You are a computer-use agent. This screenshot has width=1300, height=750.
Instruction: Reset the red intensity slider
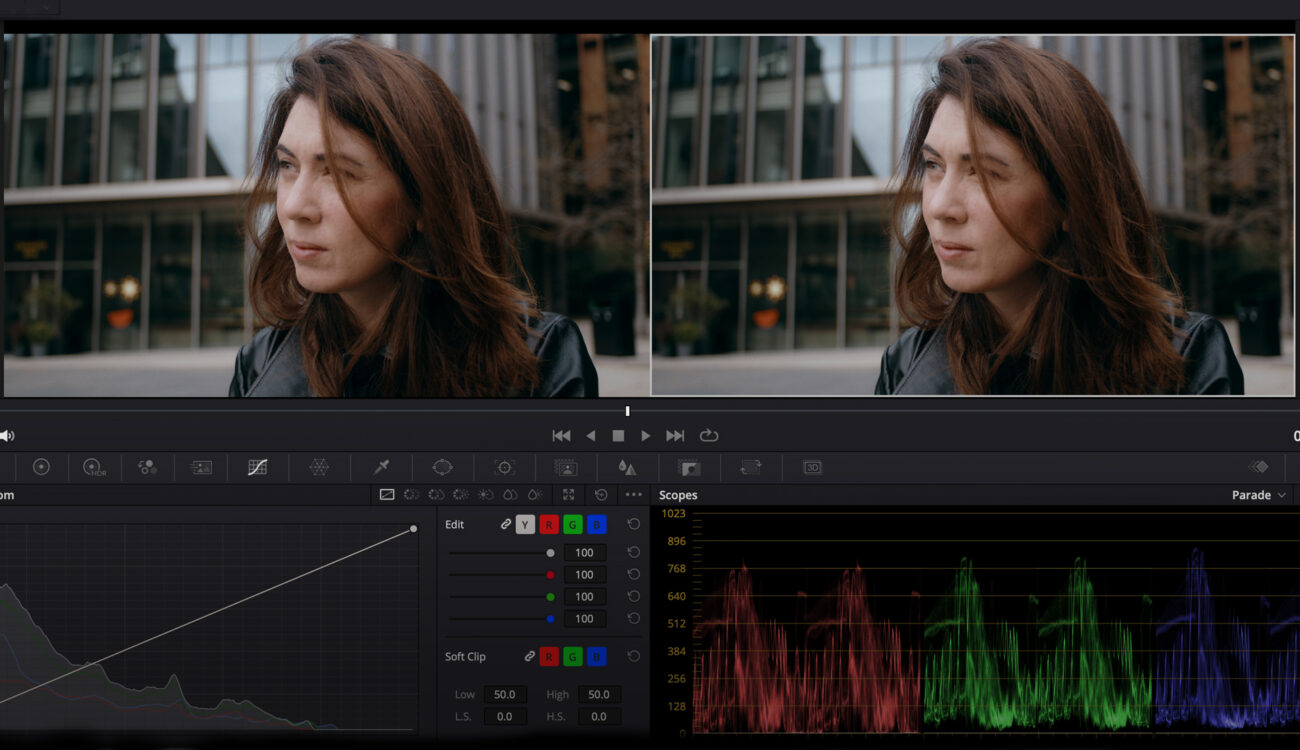click(x=633, y=574)
